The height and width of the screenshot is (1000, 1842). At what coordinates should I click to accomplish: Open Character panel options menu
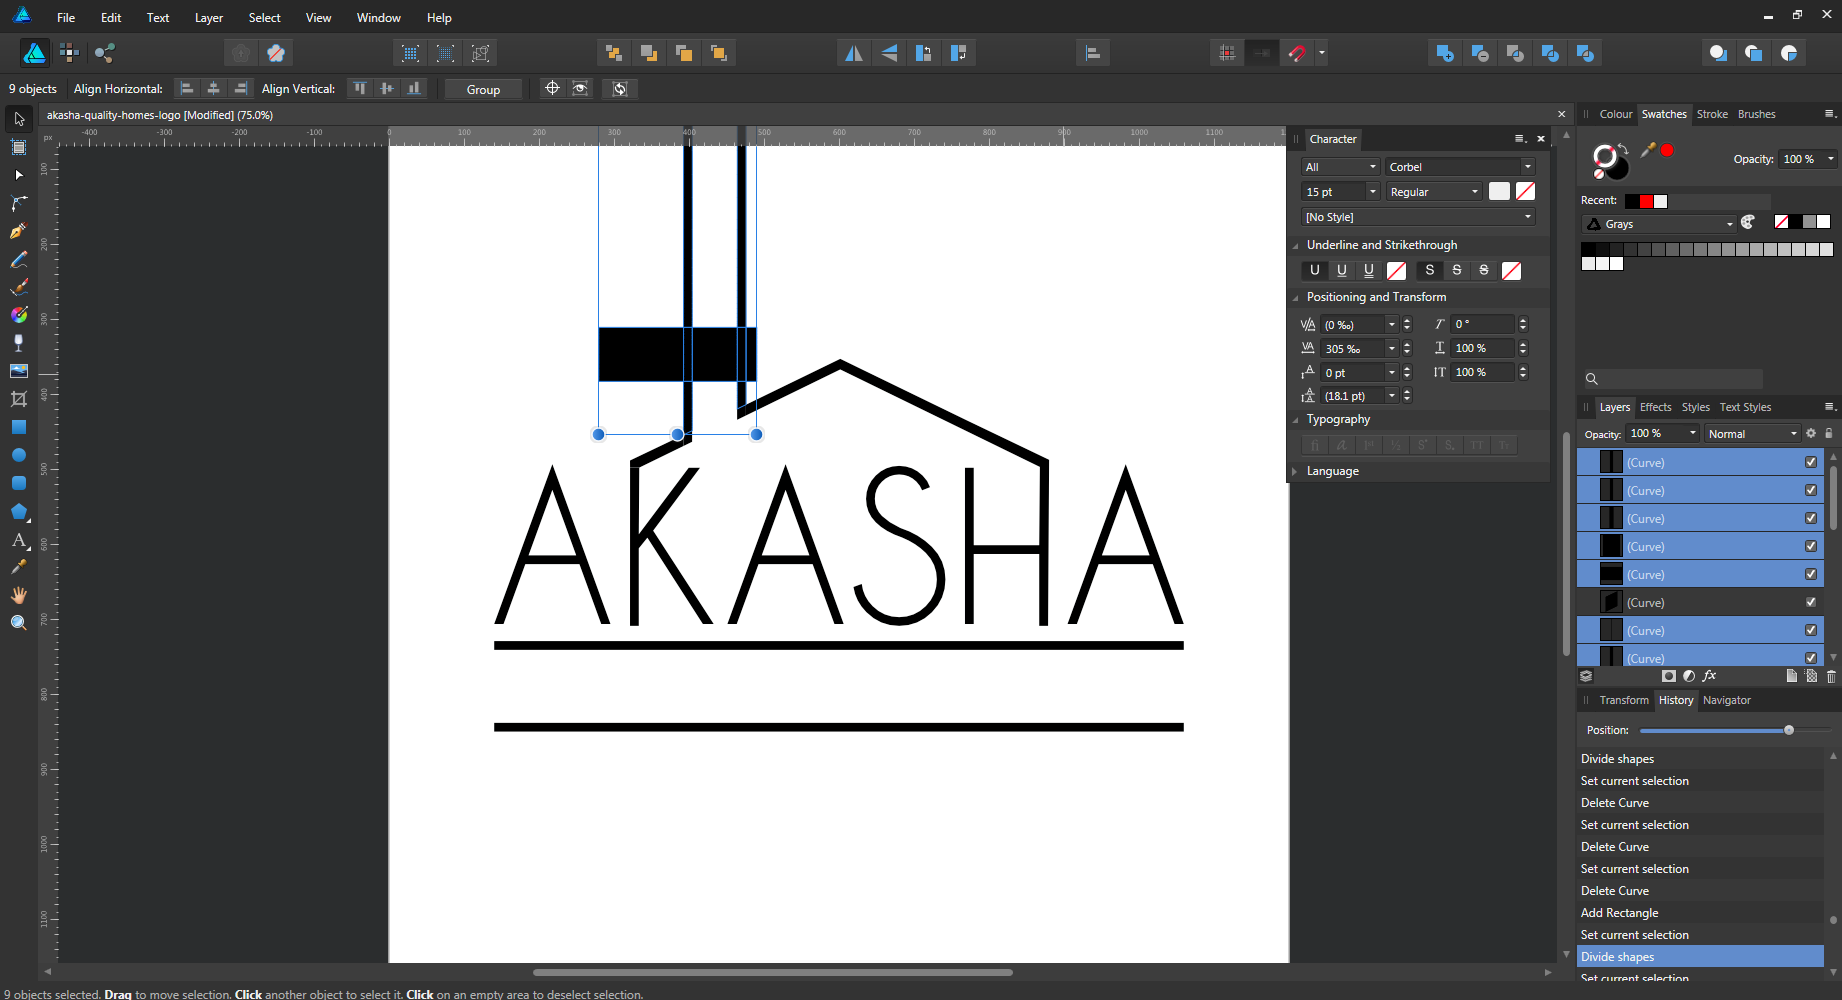point(1520,139)
